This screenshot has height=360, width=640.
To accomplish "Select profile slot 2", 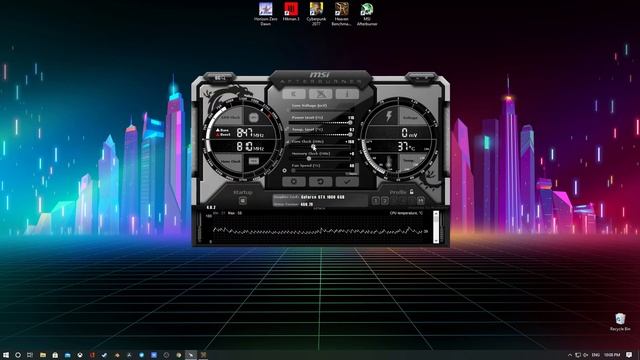I will [x=384, y=200].
